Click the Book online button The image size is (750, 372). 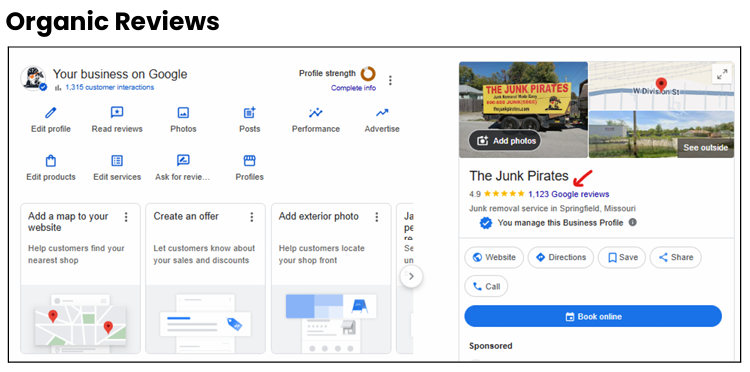[593, 317]
